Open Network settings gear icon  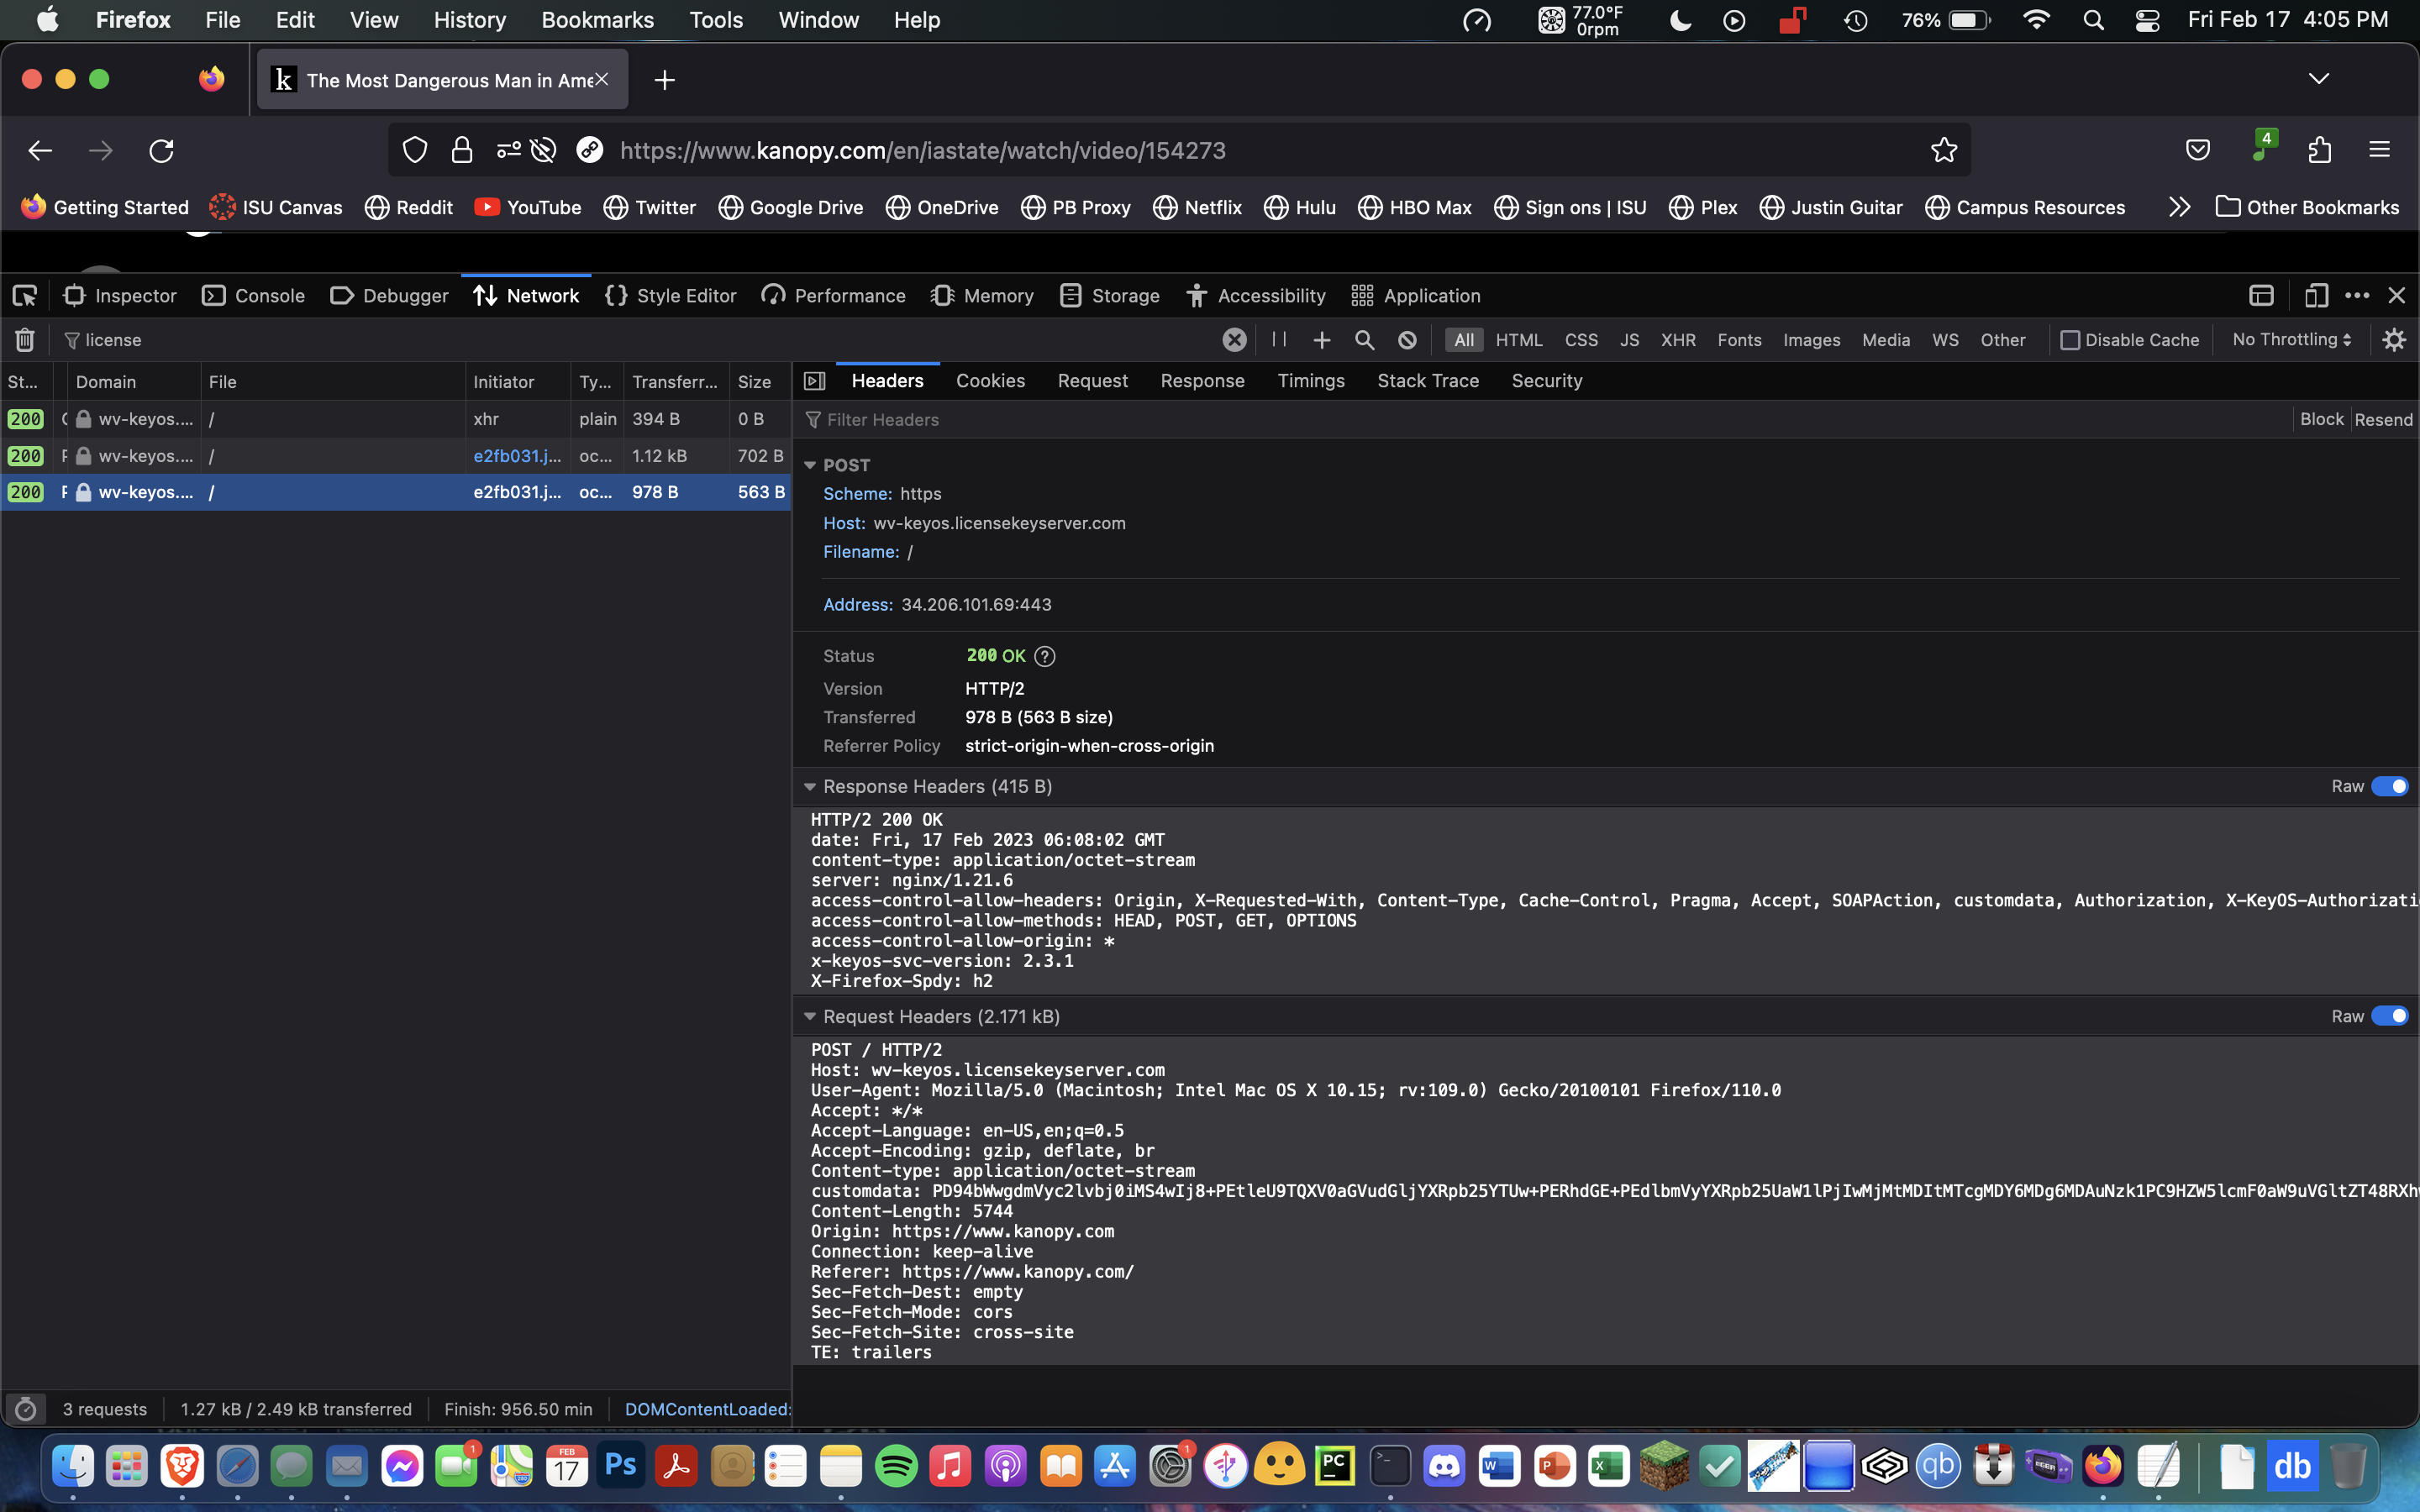[2393, 340]
